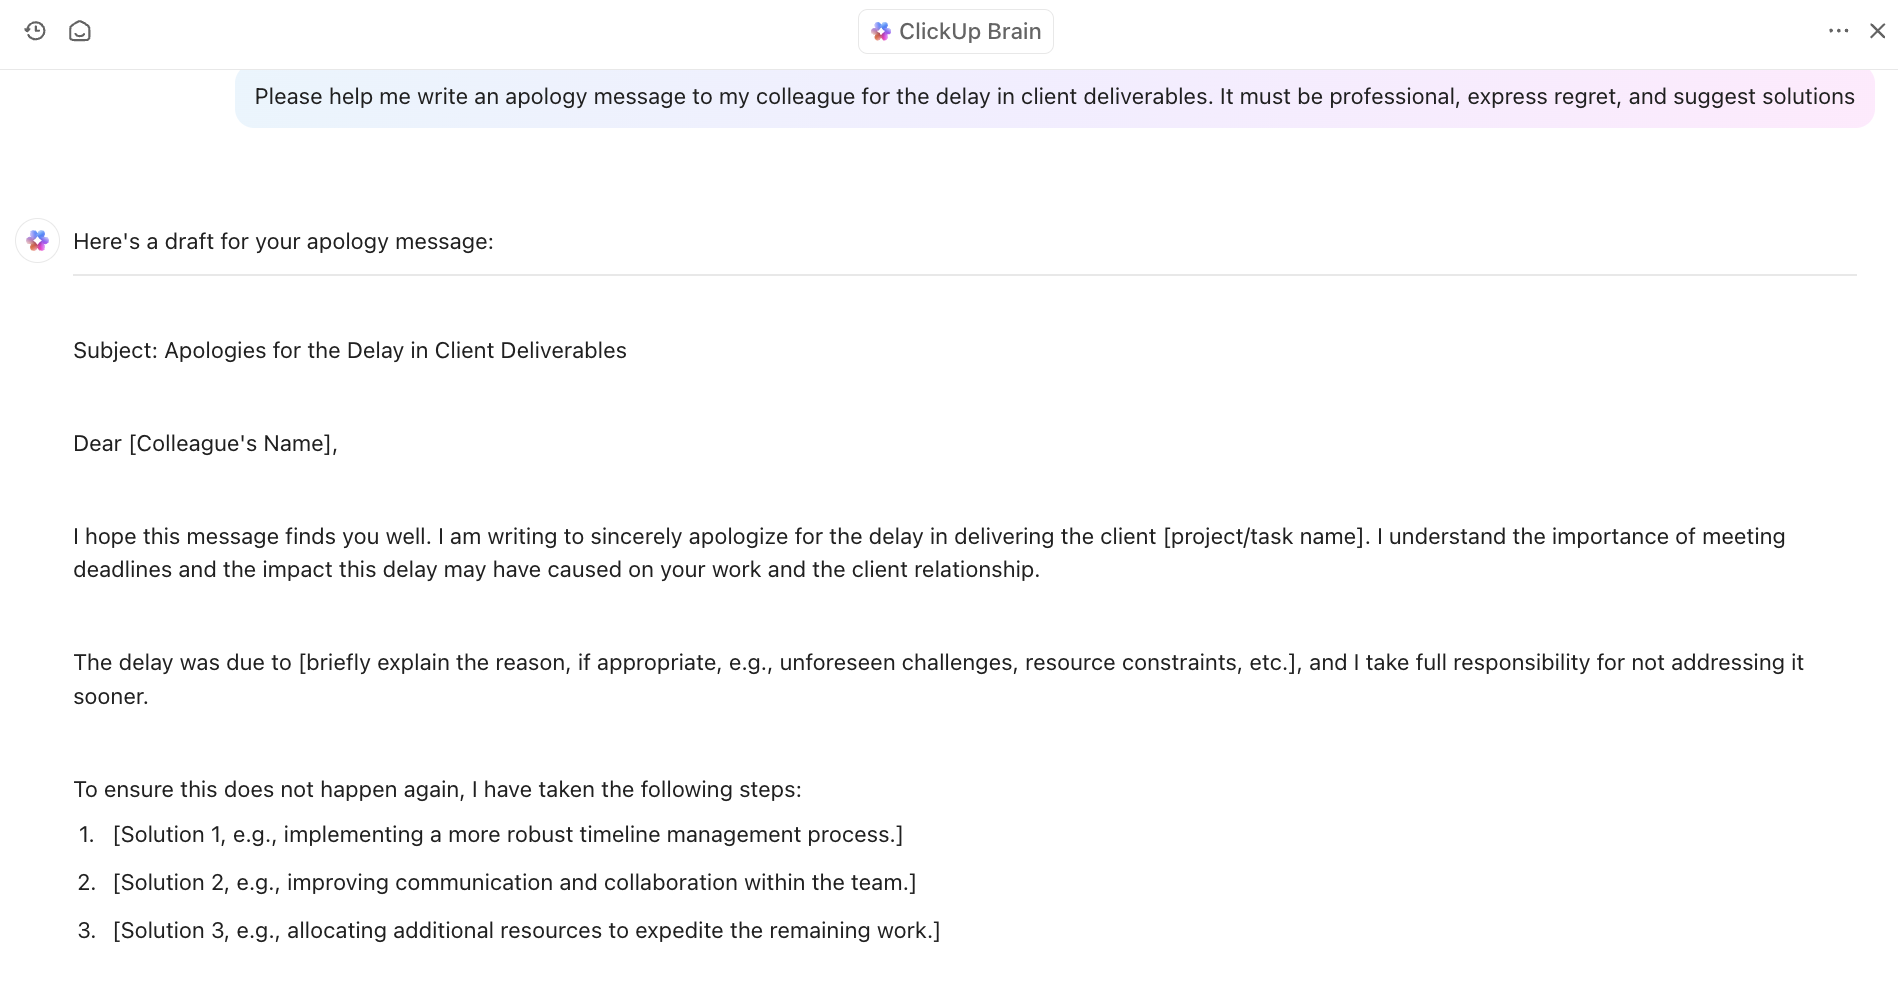Click the "To ensure this does not" sentence
Image resolution: width=1898 pixels, height=984 pixels.
[437, 790]
